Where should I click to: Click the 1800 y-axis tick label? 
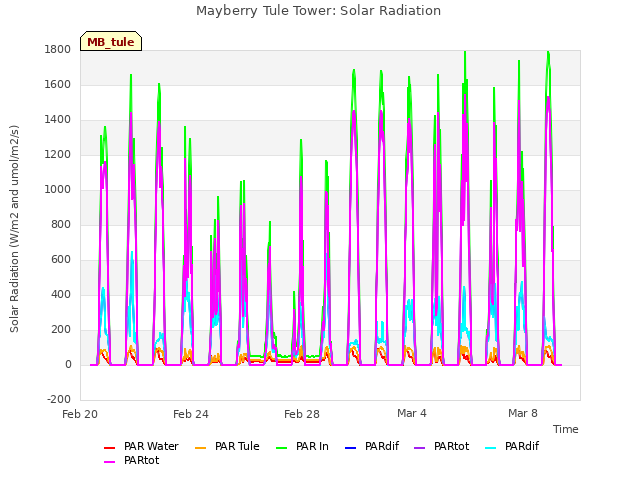(x=58, y=50)
